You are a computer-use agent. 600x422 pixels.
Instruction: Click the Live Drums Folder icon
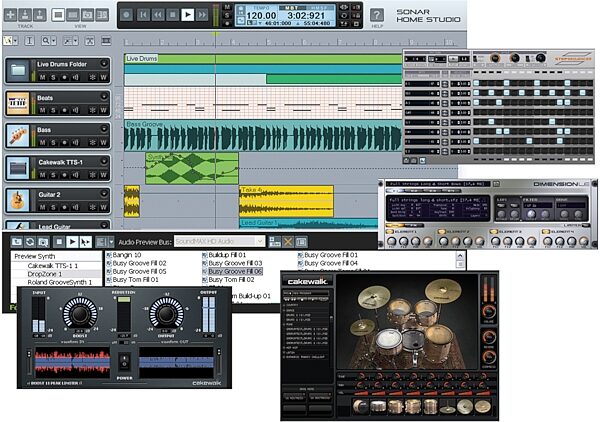[x=18, y=71]
